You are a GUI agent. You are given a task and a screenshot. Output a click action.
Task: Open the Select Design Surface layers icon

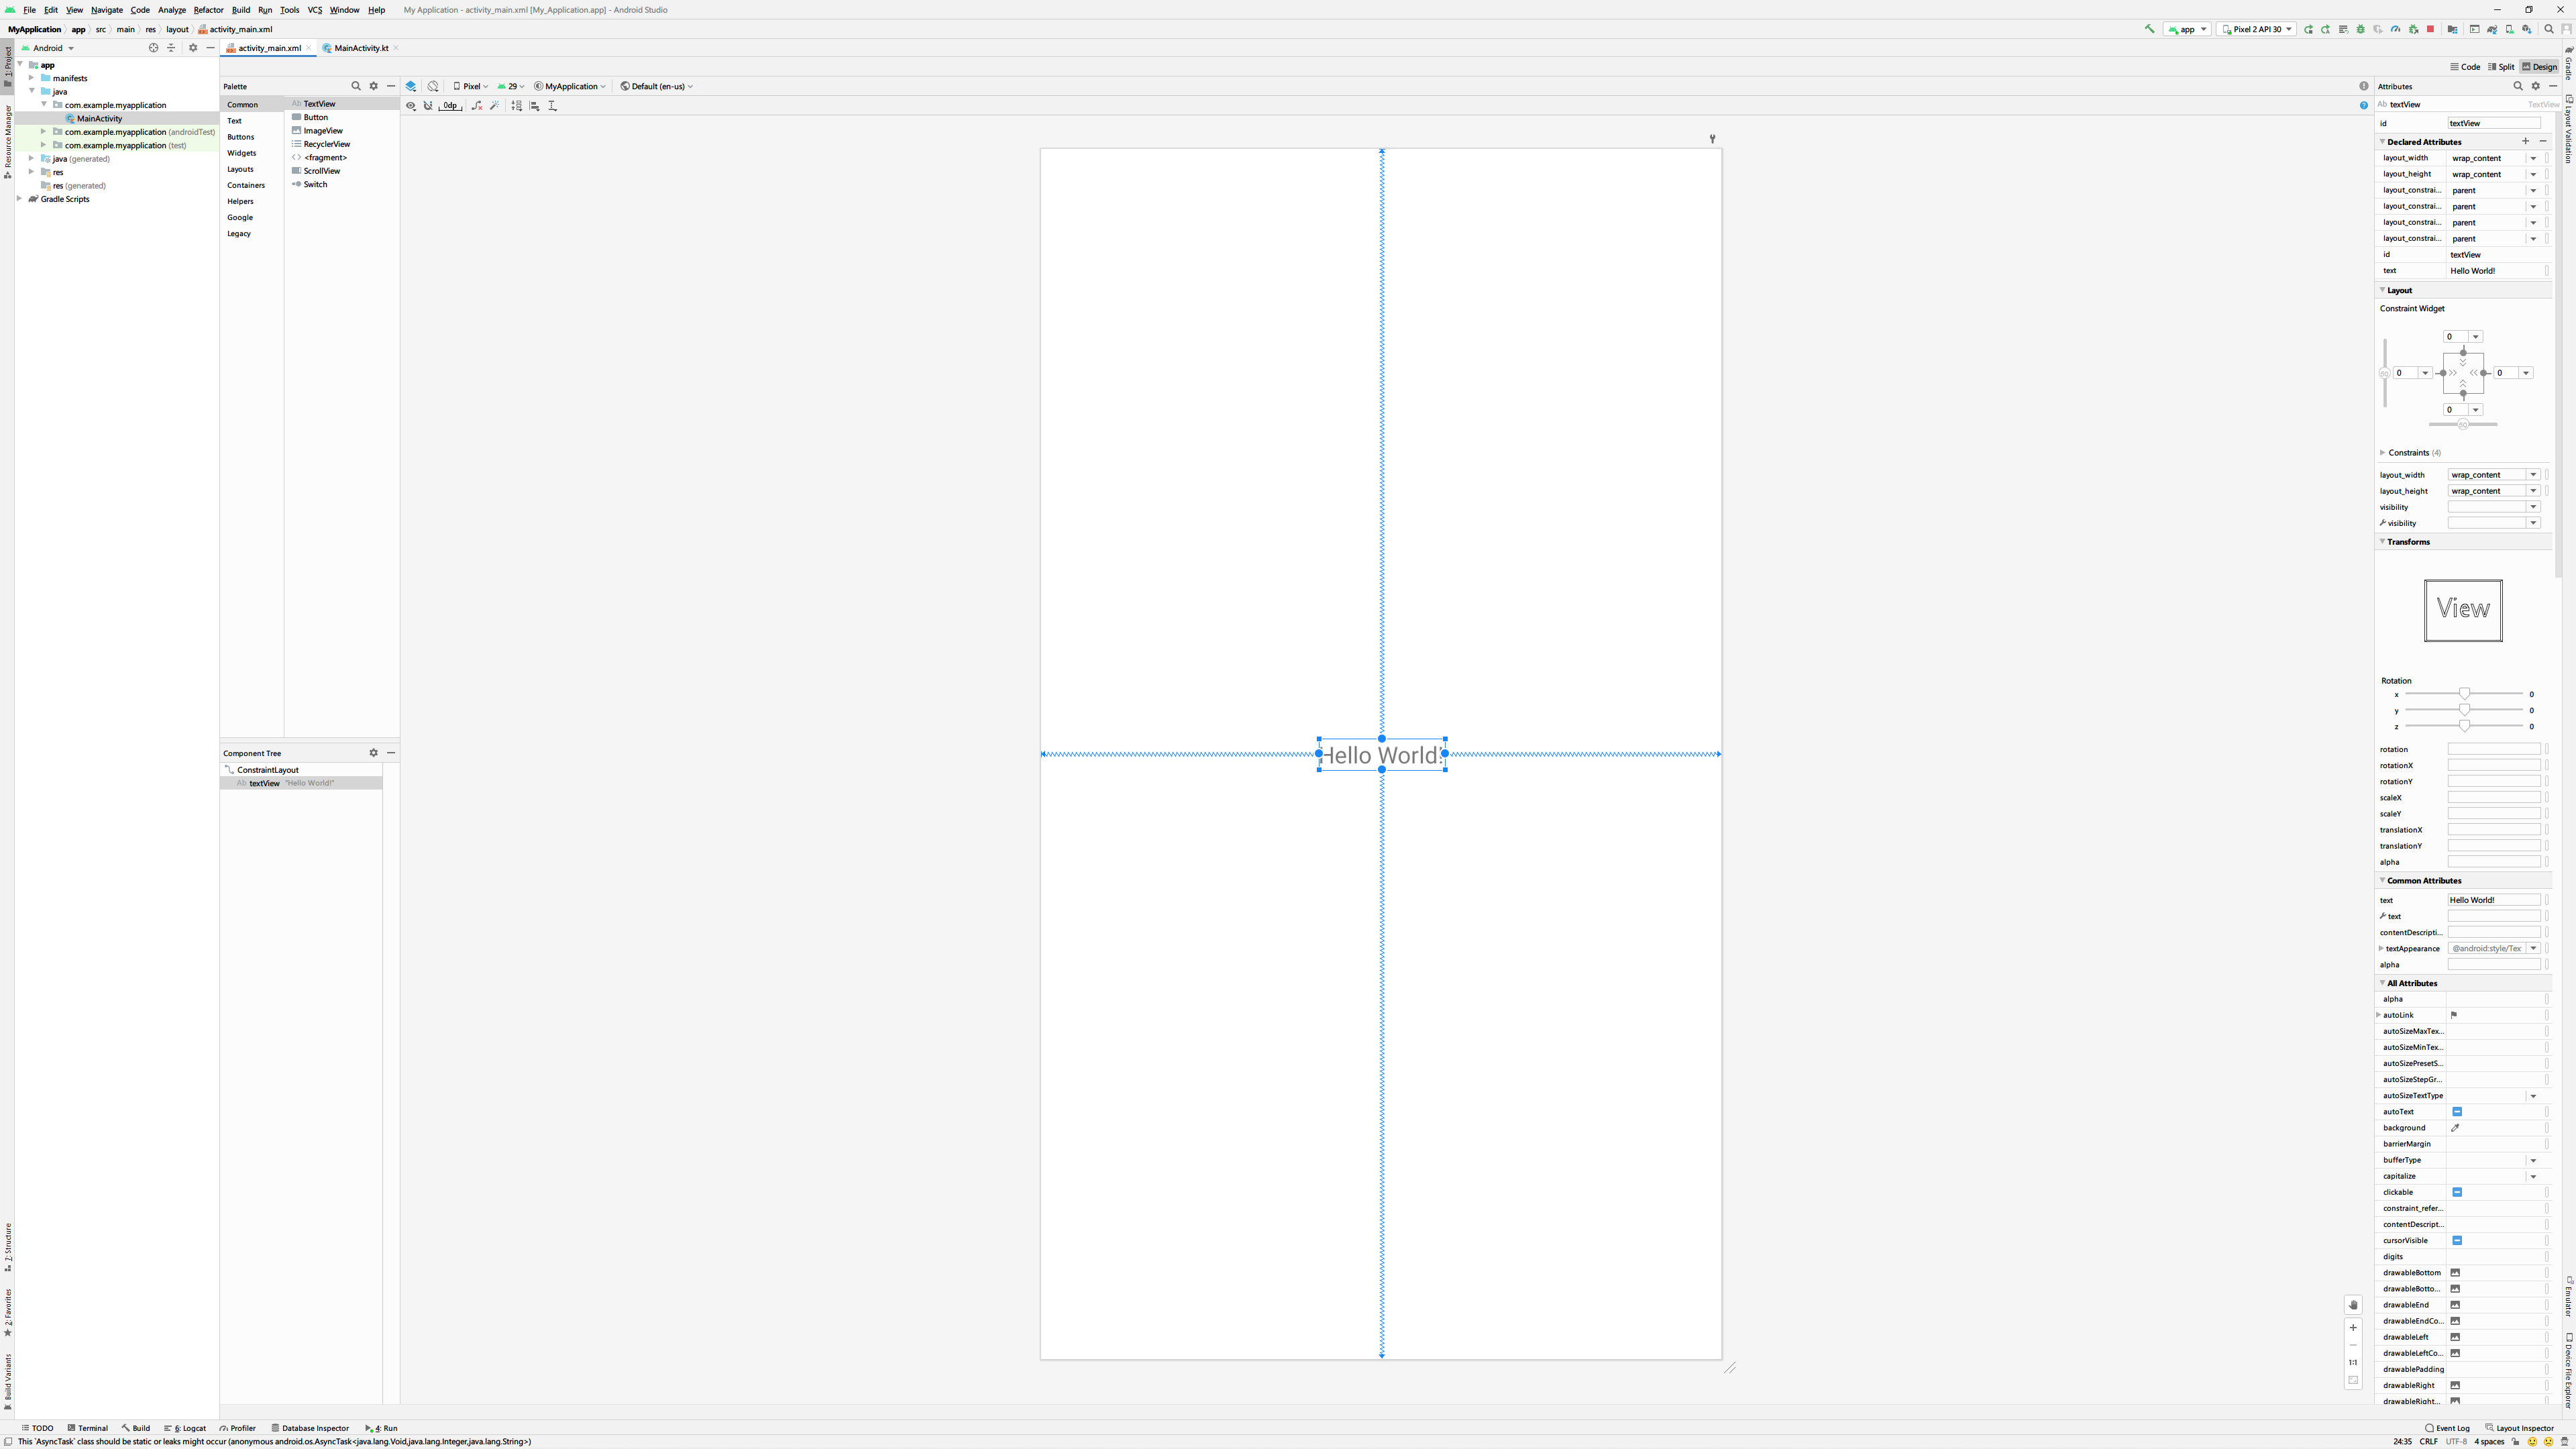point(411,86)
